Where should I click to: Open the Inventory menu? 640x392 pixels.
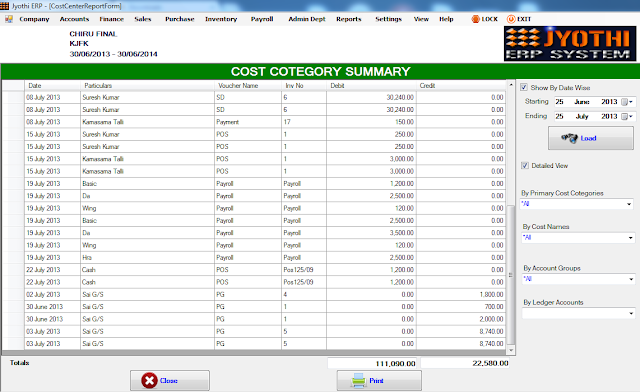221,19
